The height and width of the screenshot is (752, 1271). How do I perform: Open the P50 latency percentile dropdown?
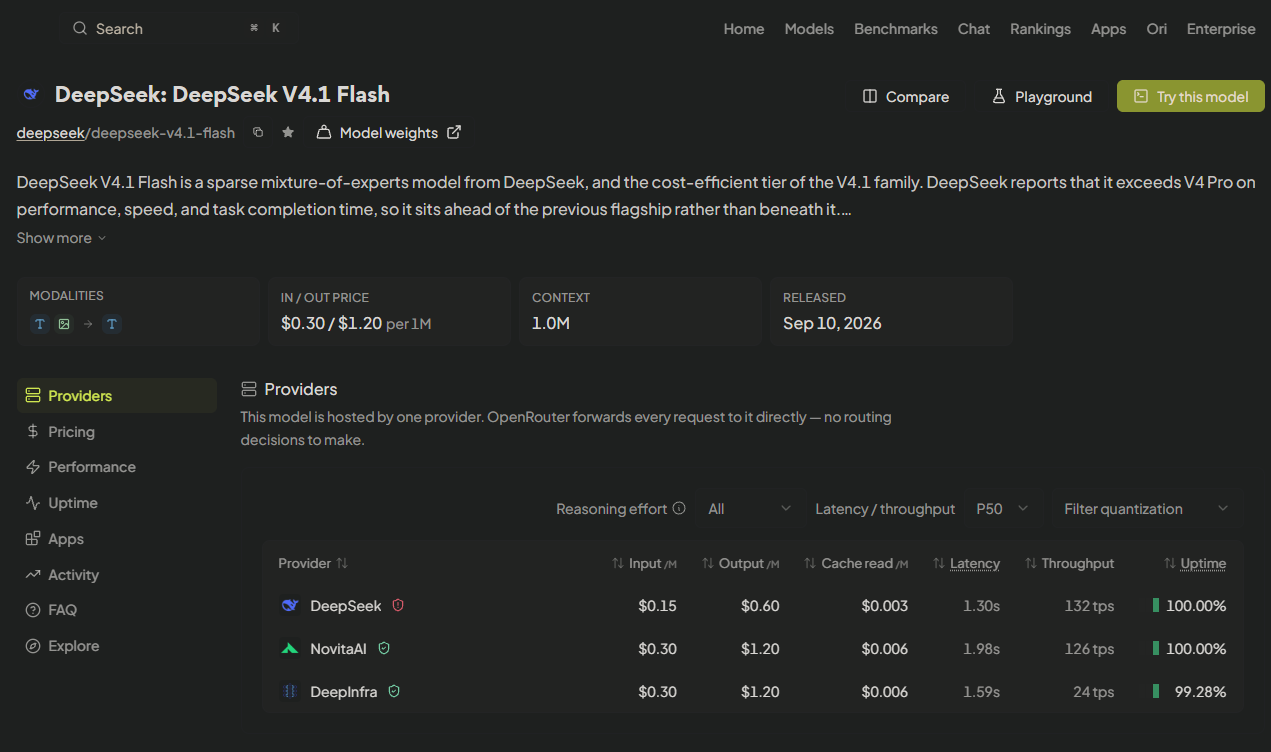coord(1003,509)
